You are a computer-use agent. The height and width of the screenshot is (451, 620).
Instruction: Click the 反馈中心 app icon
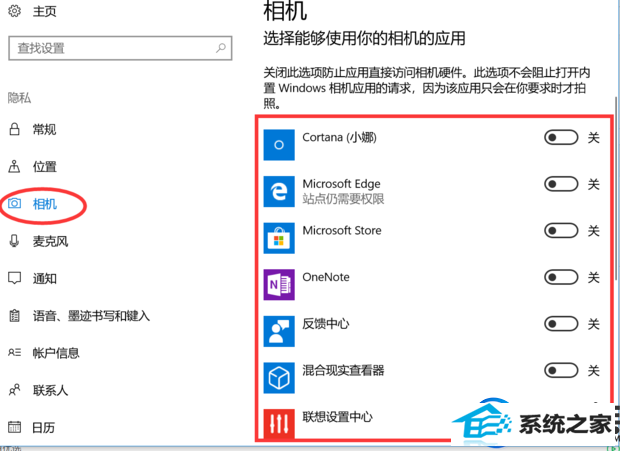279,331
